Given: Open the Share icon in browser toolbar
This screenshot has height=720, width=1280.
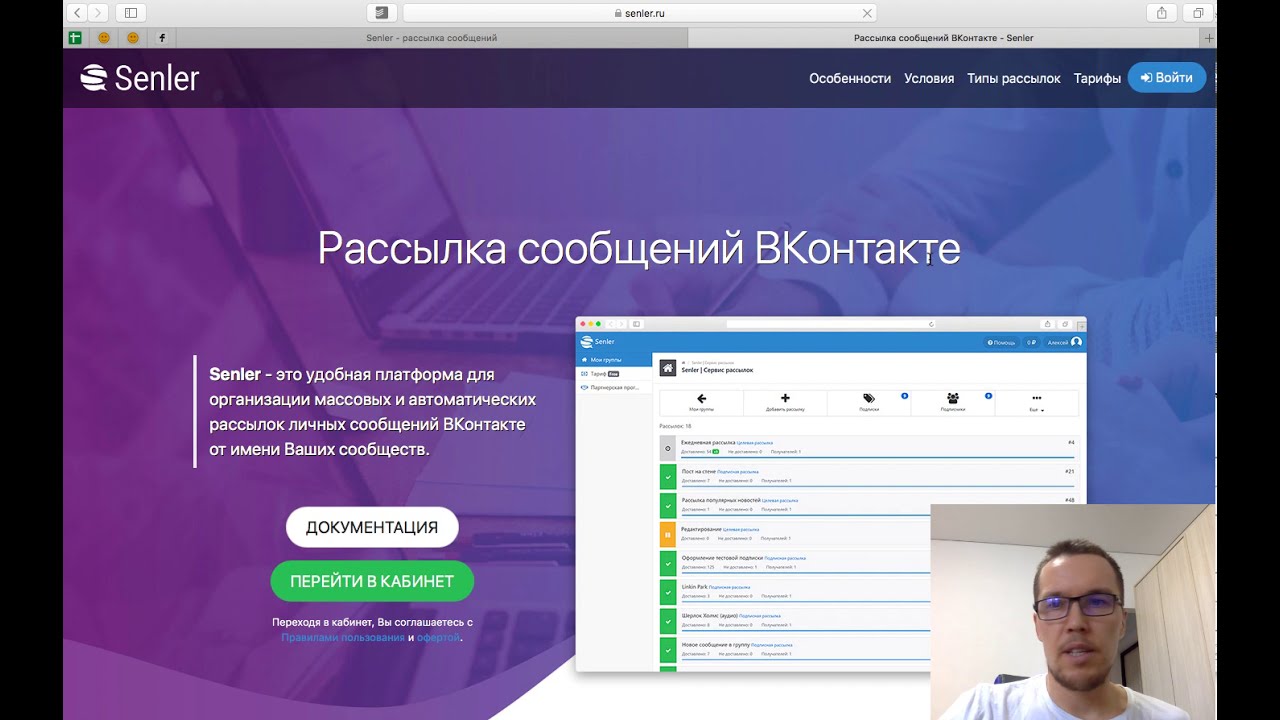Looking at the screenshot, I should [1161, 13].
